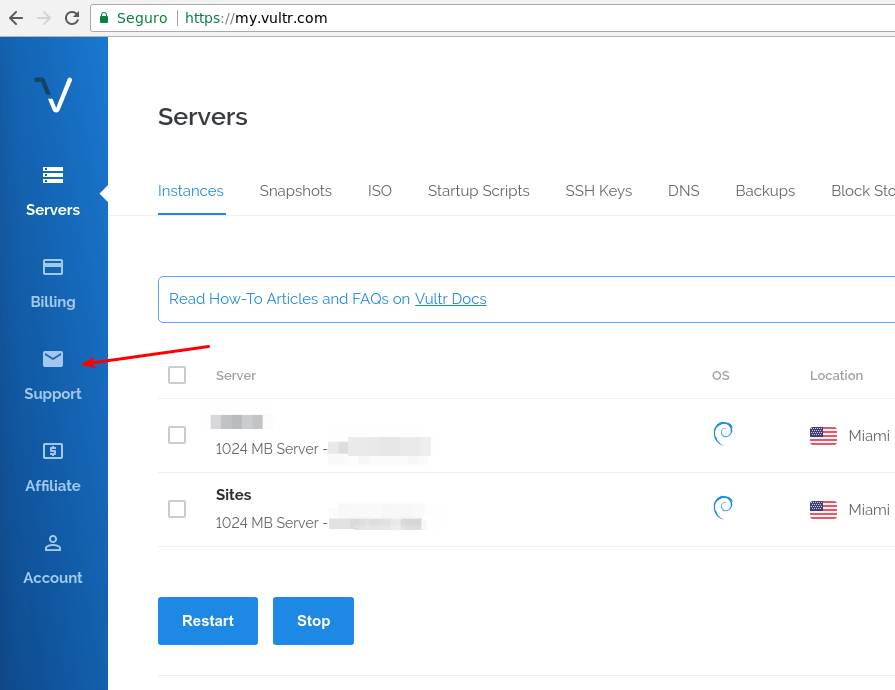Open the Sites server name link
Viewport: 895px width, 690px height.
coord(233,495)
